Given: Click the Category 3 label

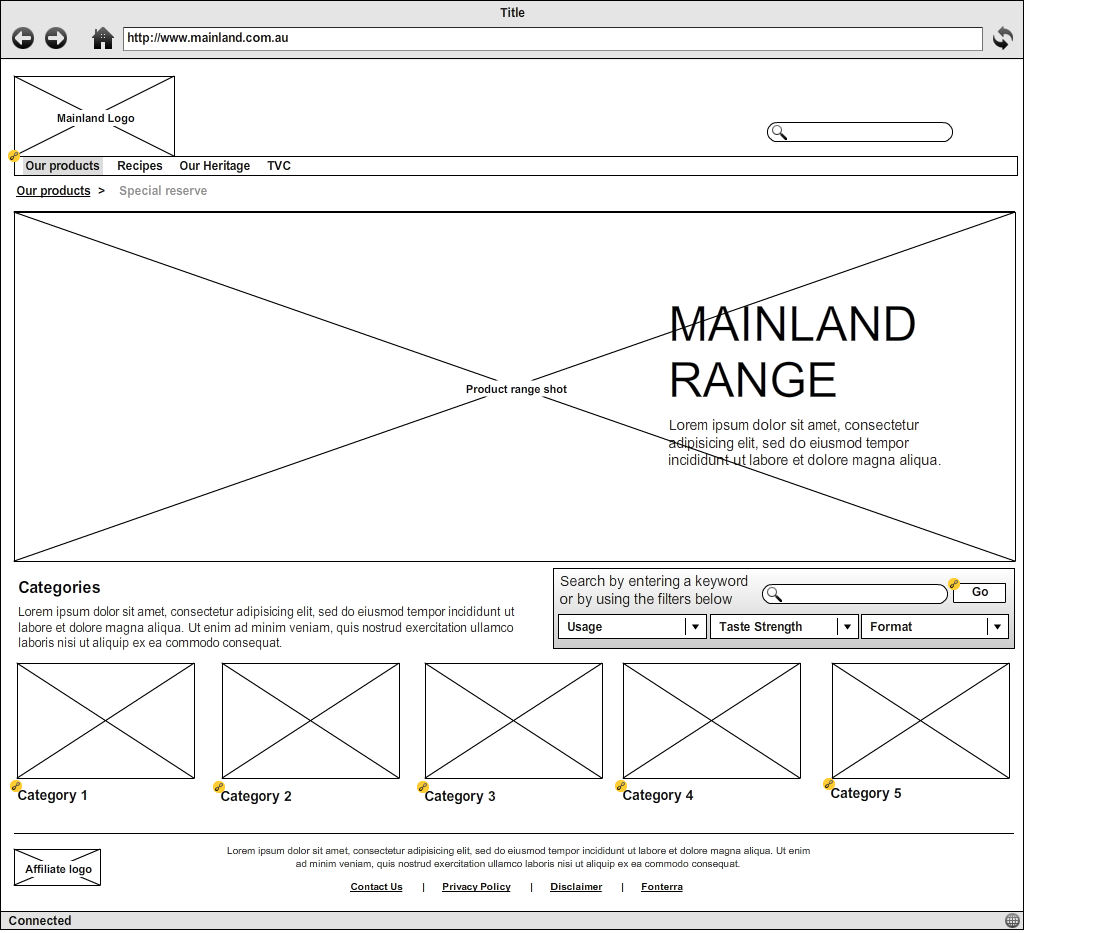Looking at the screenshot, I should pyautogui.click(x=460, y=796).
